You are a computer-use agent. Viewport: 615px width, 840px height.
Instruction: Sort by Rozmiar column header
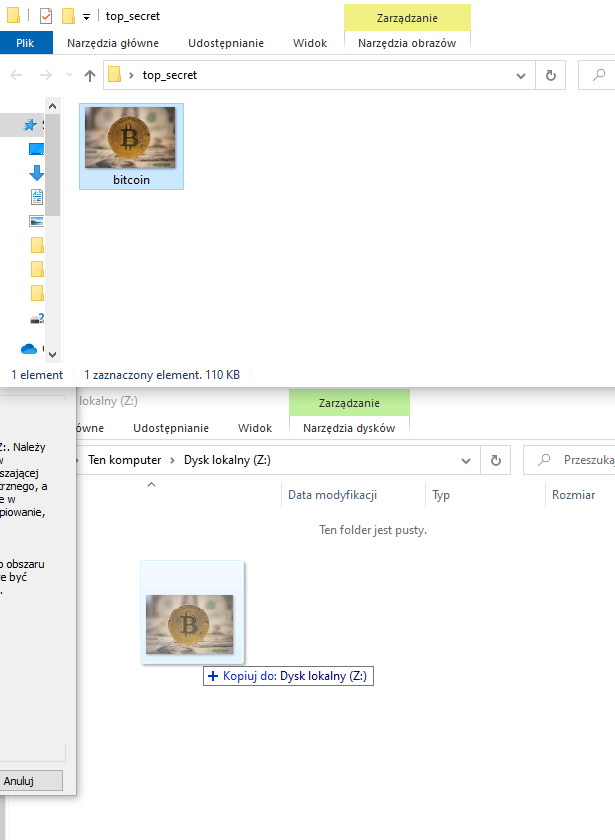coord(574,495)
